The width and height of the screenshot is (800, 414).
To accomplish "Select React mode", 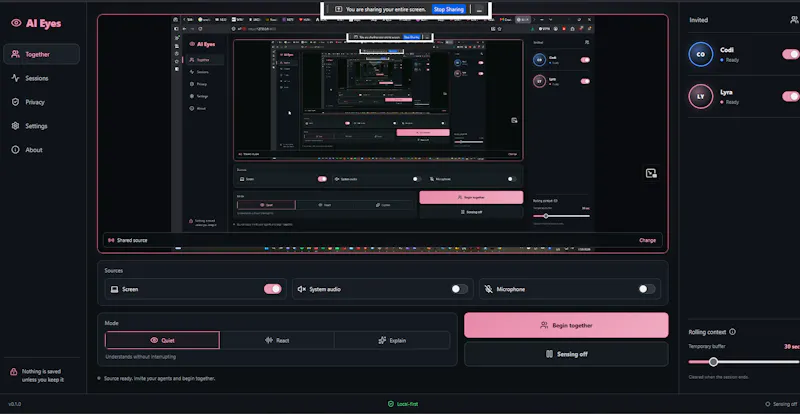I will tap(277, 340).
